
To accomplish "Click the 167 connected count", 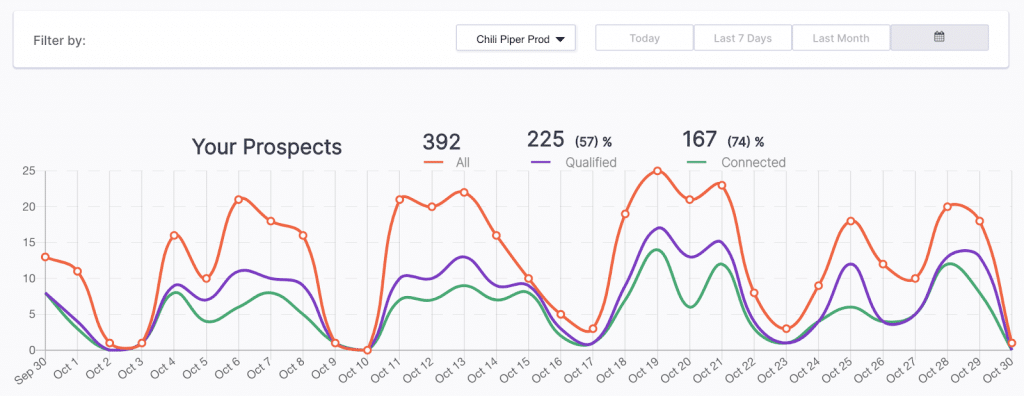I will click(701, 140).
